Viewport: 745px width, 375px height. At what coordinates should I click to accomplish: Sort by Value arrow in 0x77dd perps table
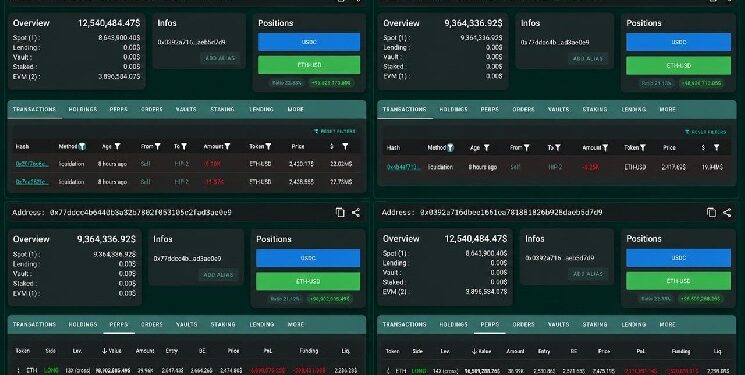(x=105, y=351)
